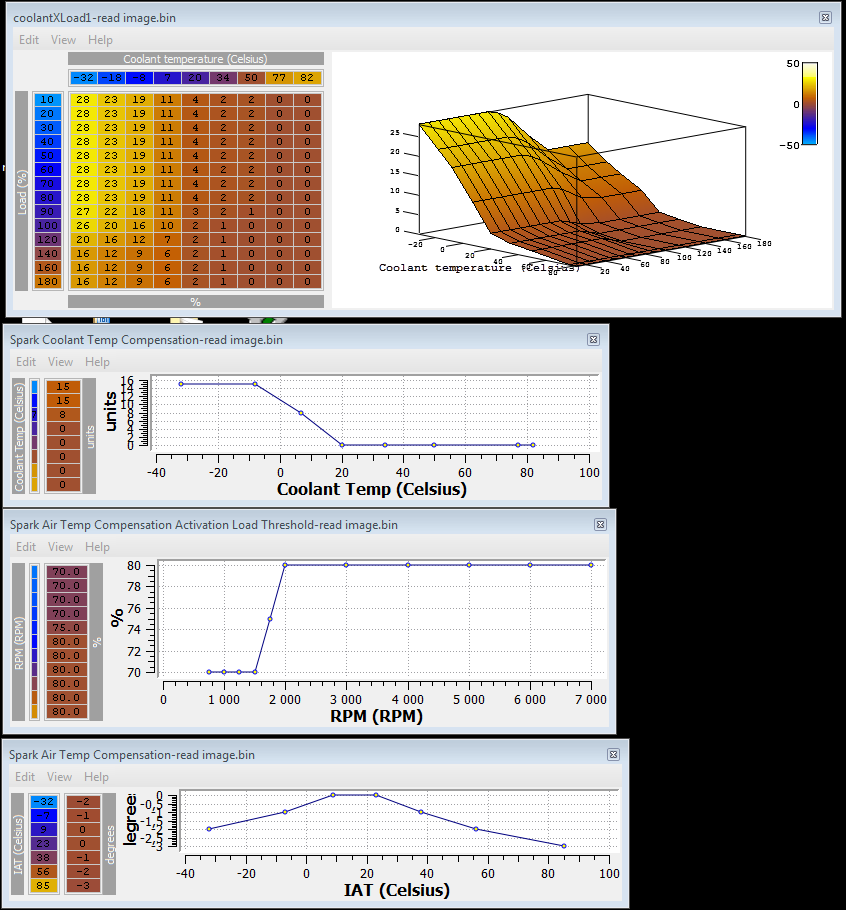Open Help menu in Activation Load Threshold window
Viewport: 846px width, 910px height.
[x=97, y=547]
